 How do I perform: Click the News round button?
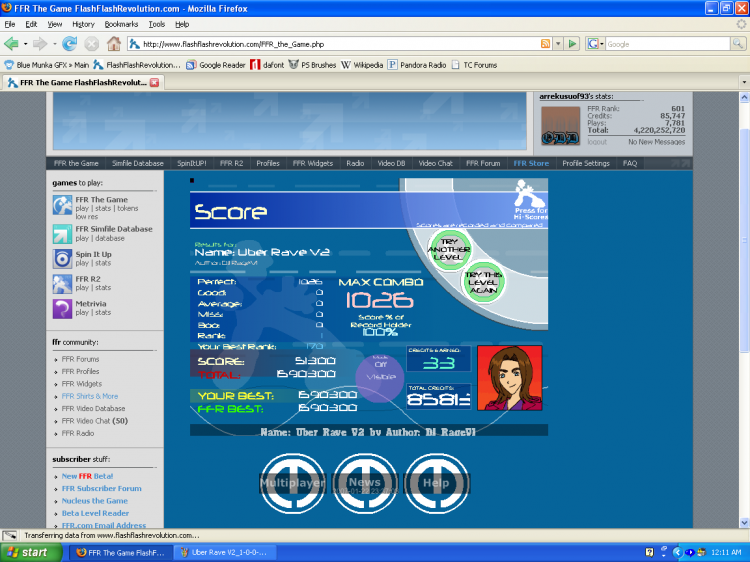[x=365, y=483]
